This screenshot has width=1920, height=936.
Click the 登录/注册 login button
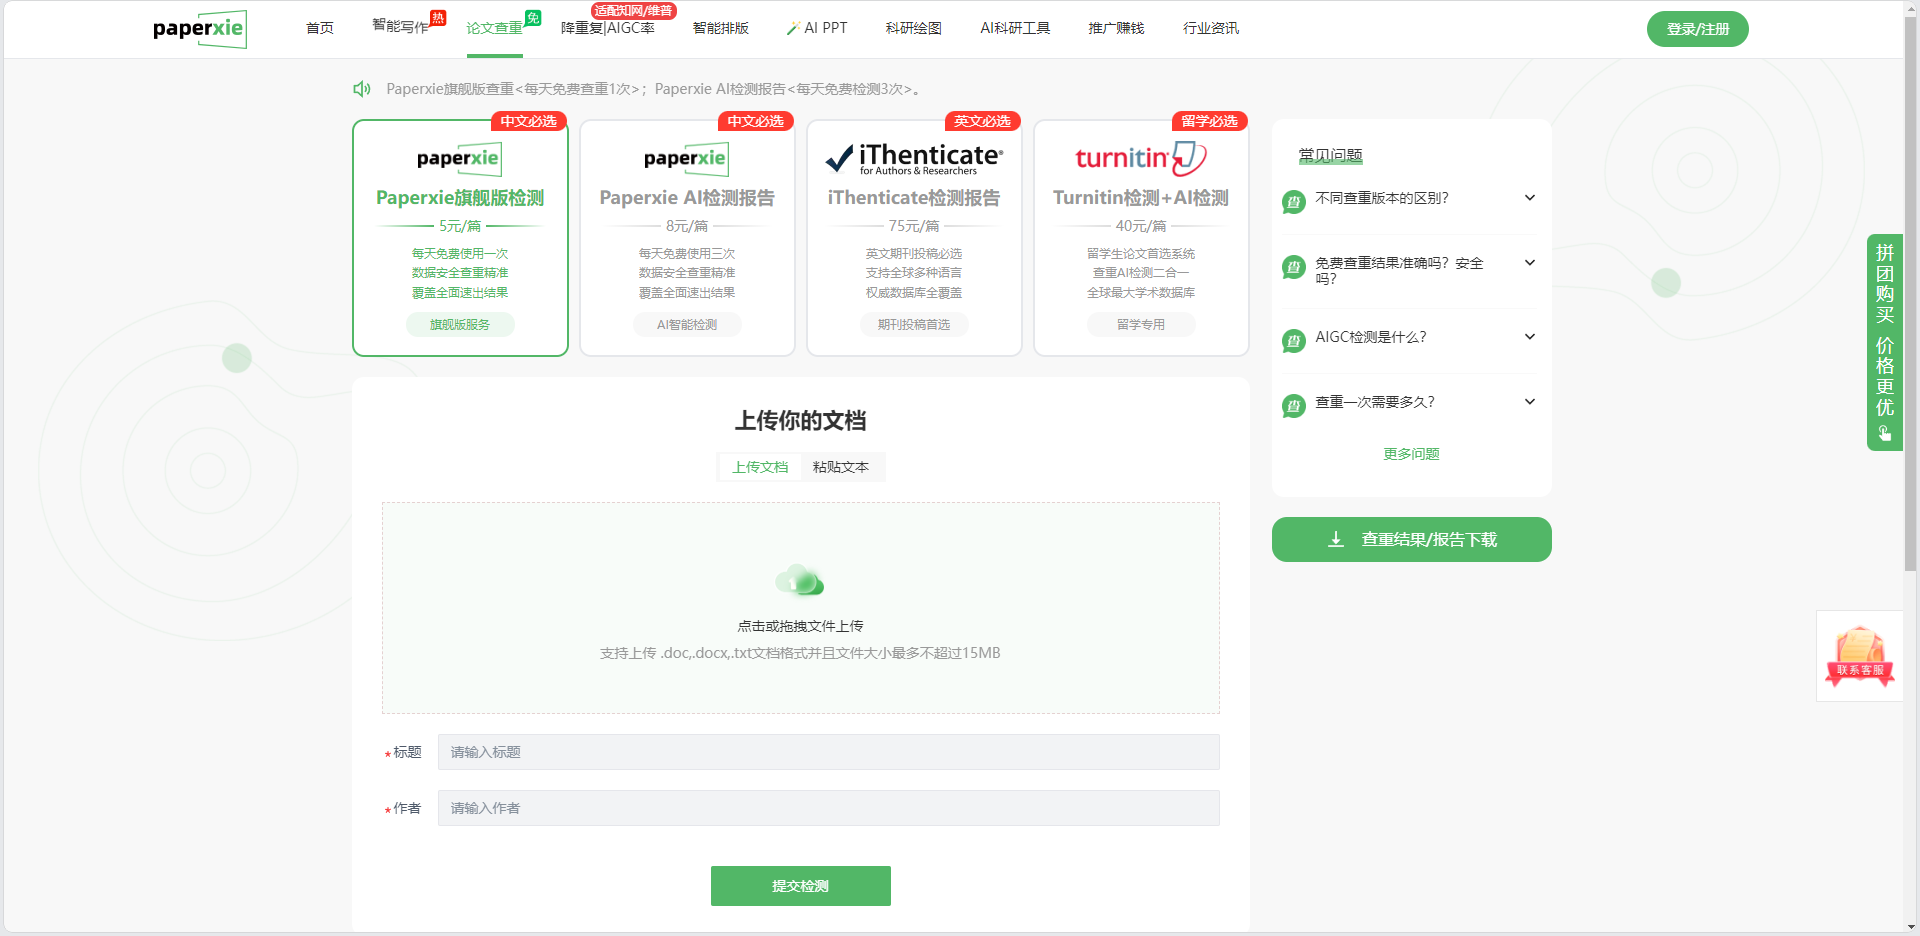tap(1697, 29)
